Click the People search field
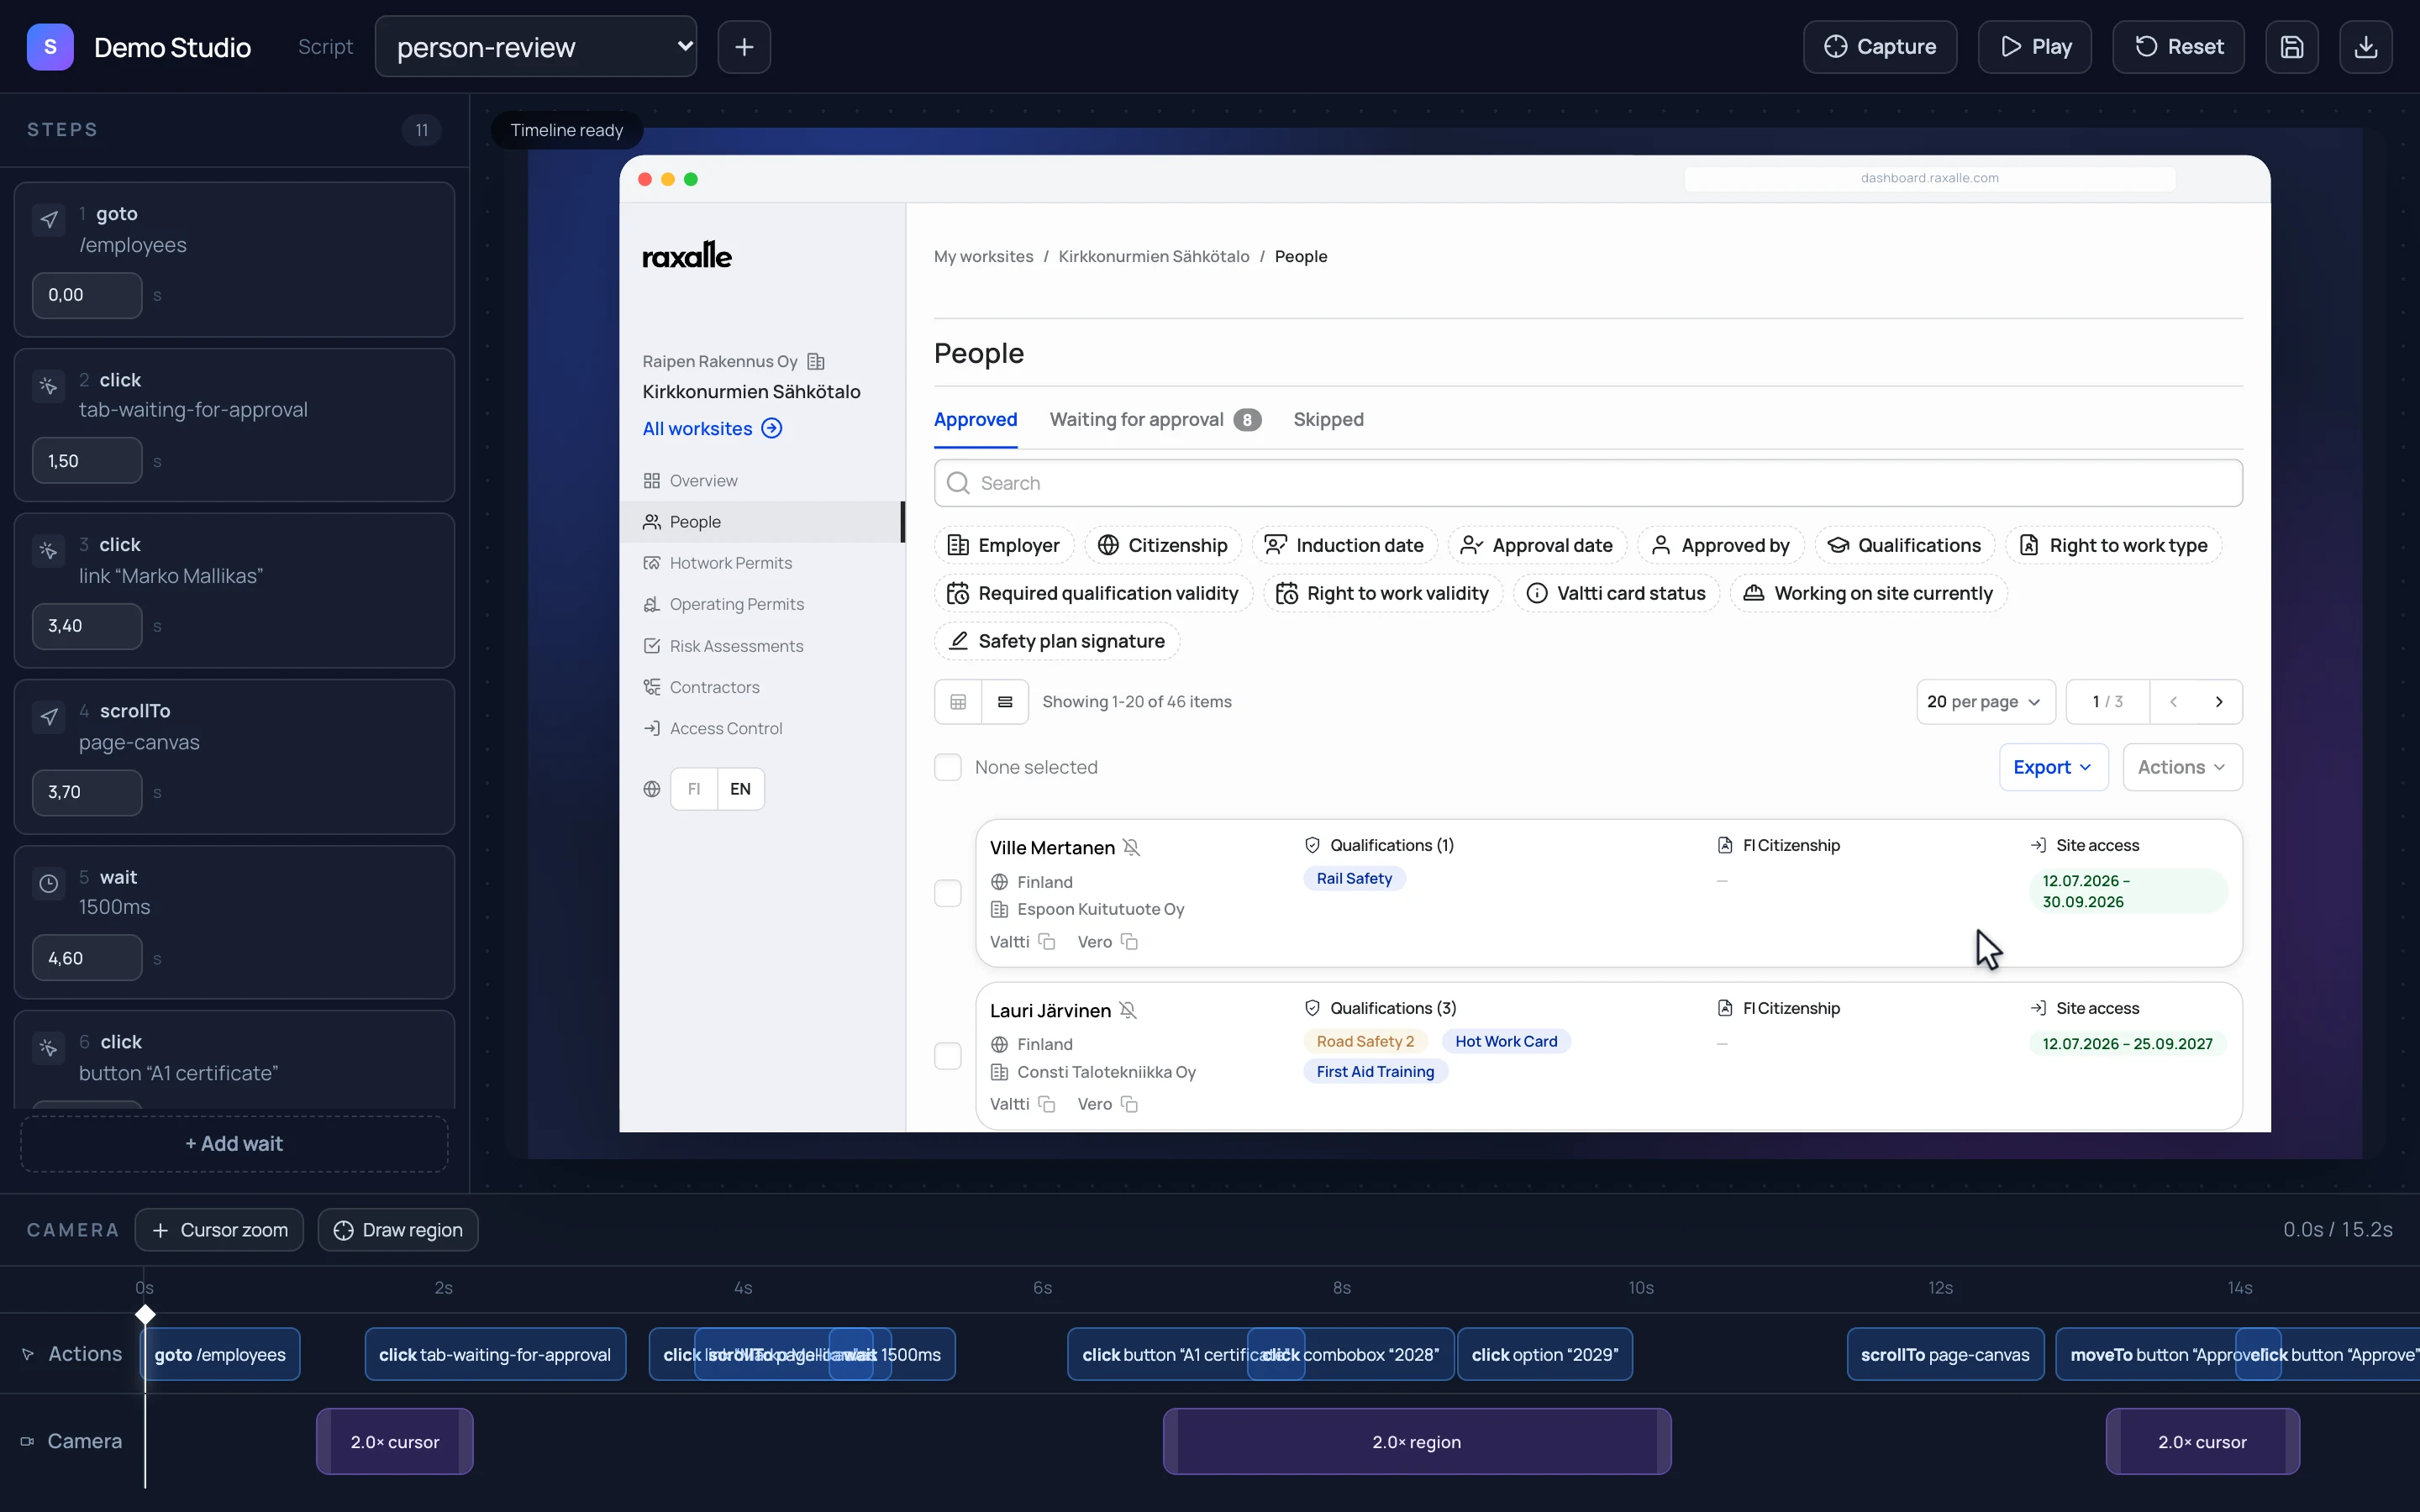This screenshot has height=1512, width=2420. click(1588, 483)
